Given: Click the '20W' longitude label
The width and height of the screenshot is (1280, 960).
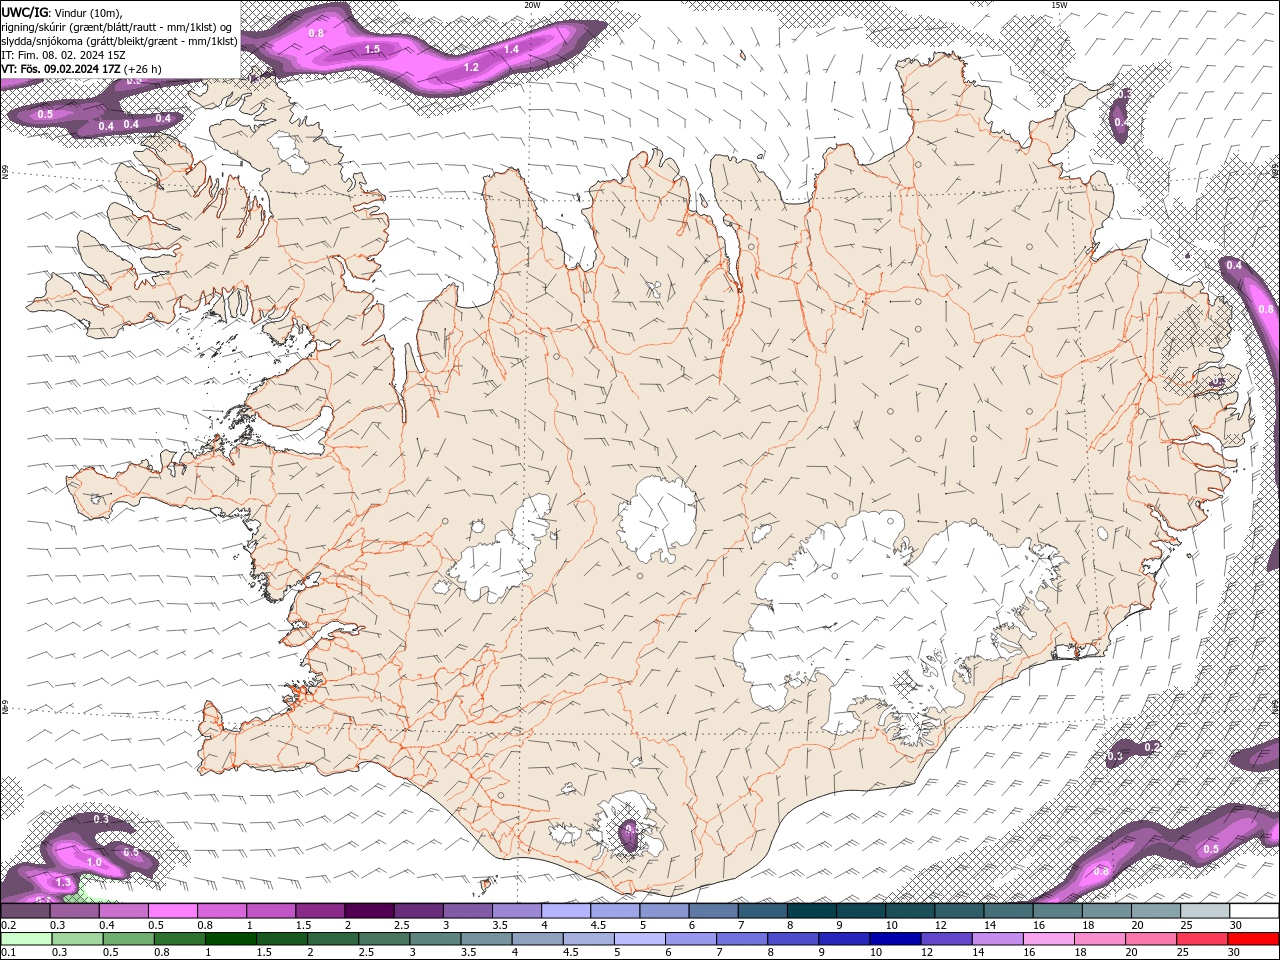Looking at the screenshot, I should (532, 5).
